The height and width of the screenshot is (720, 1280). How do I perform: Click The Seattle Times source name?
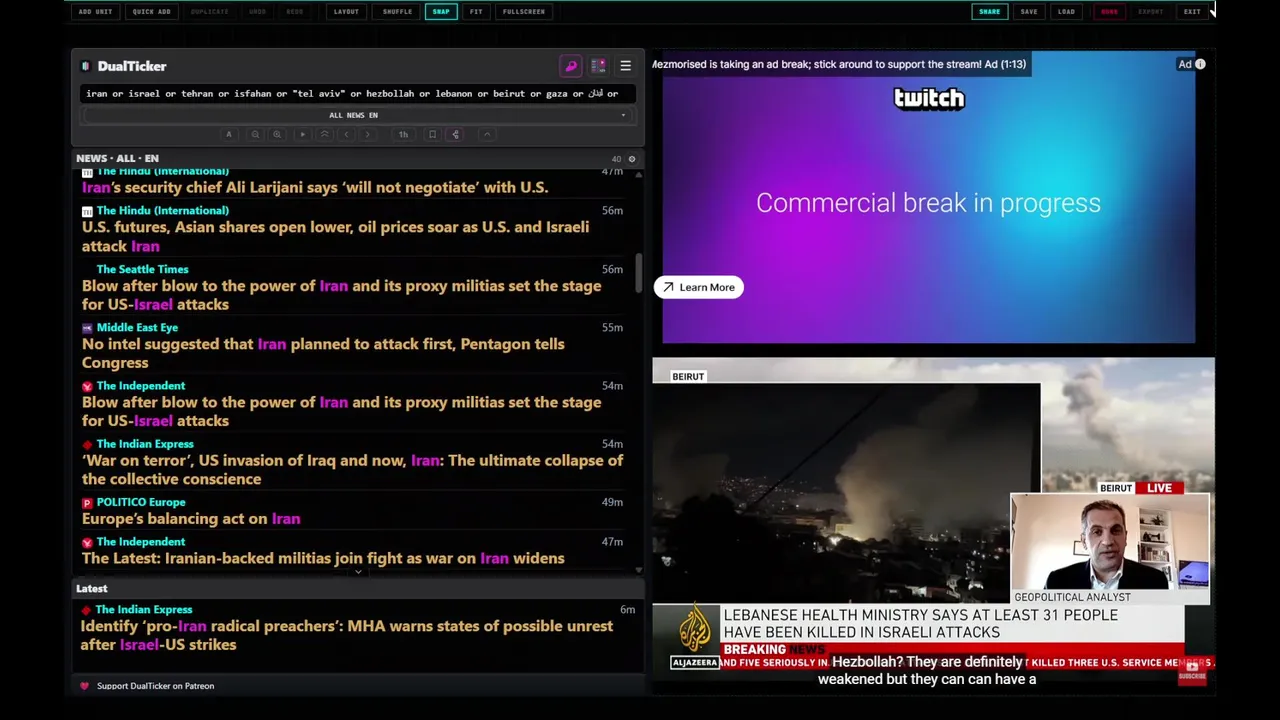click(142, 269)
